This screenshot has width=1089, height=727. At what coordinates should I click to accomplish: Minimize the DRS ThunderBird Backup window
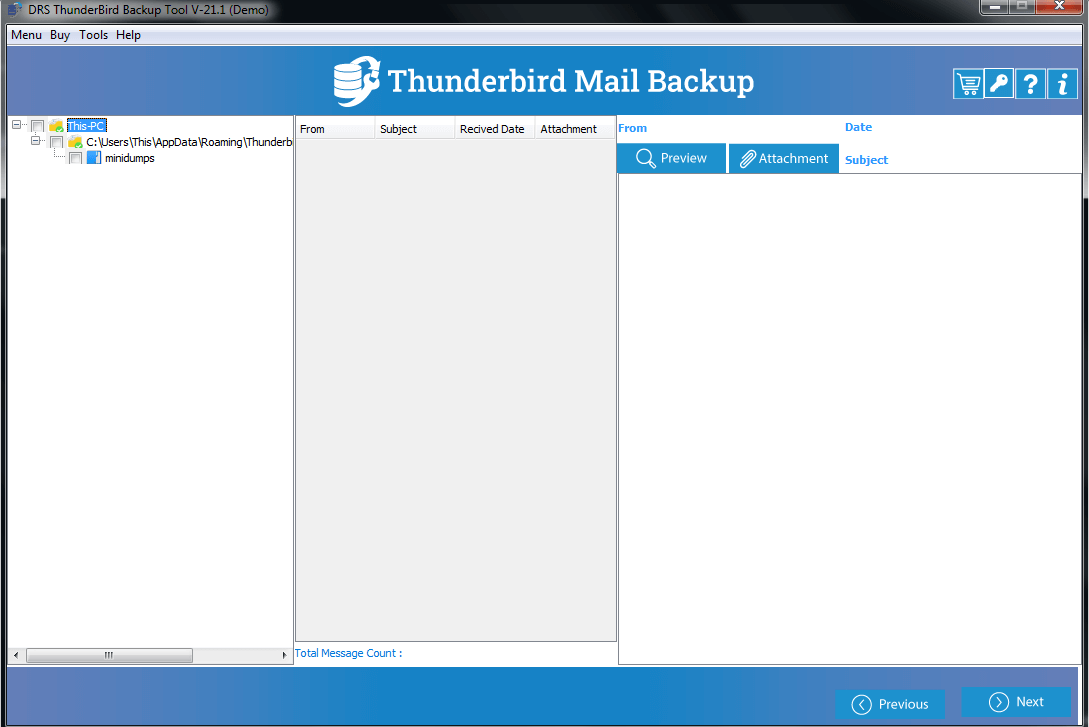(x=995, y=6)
